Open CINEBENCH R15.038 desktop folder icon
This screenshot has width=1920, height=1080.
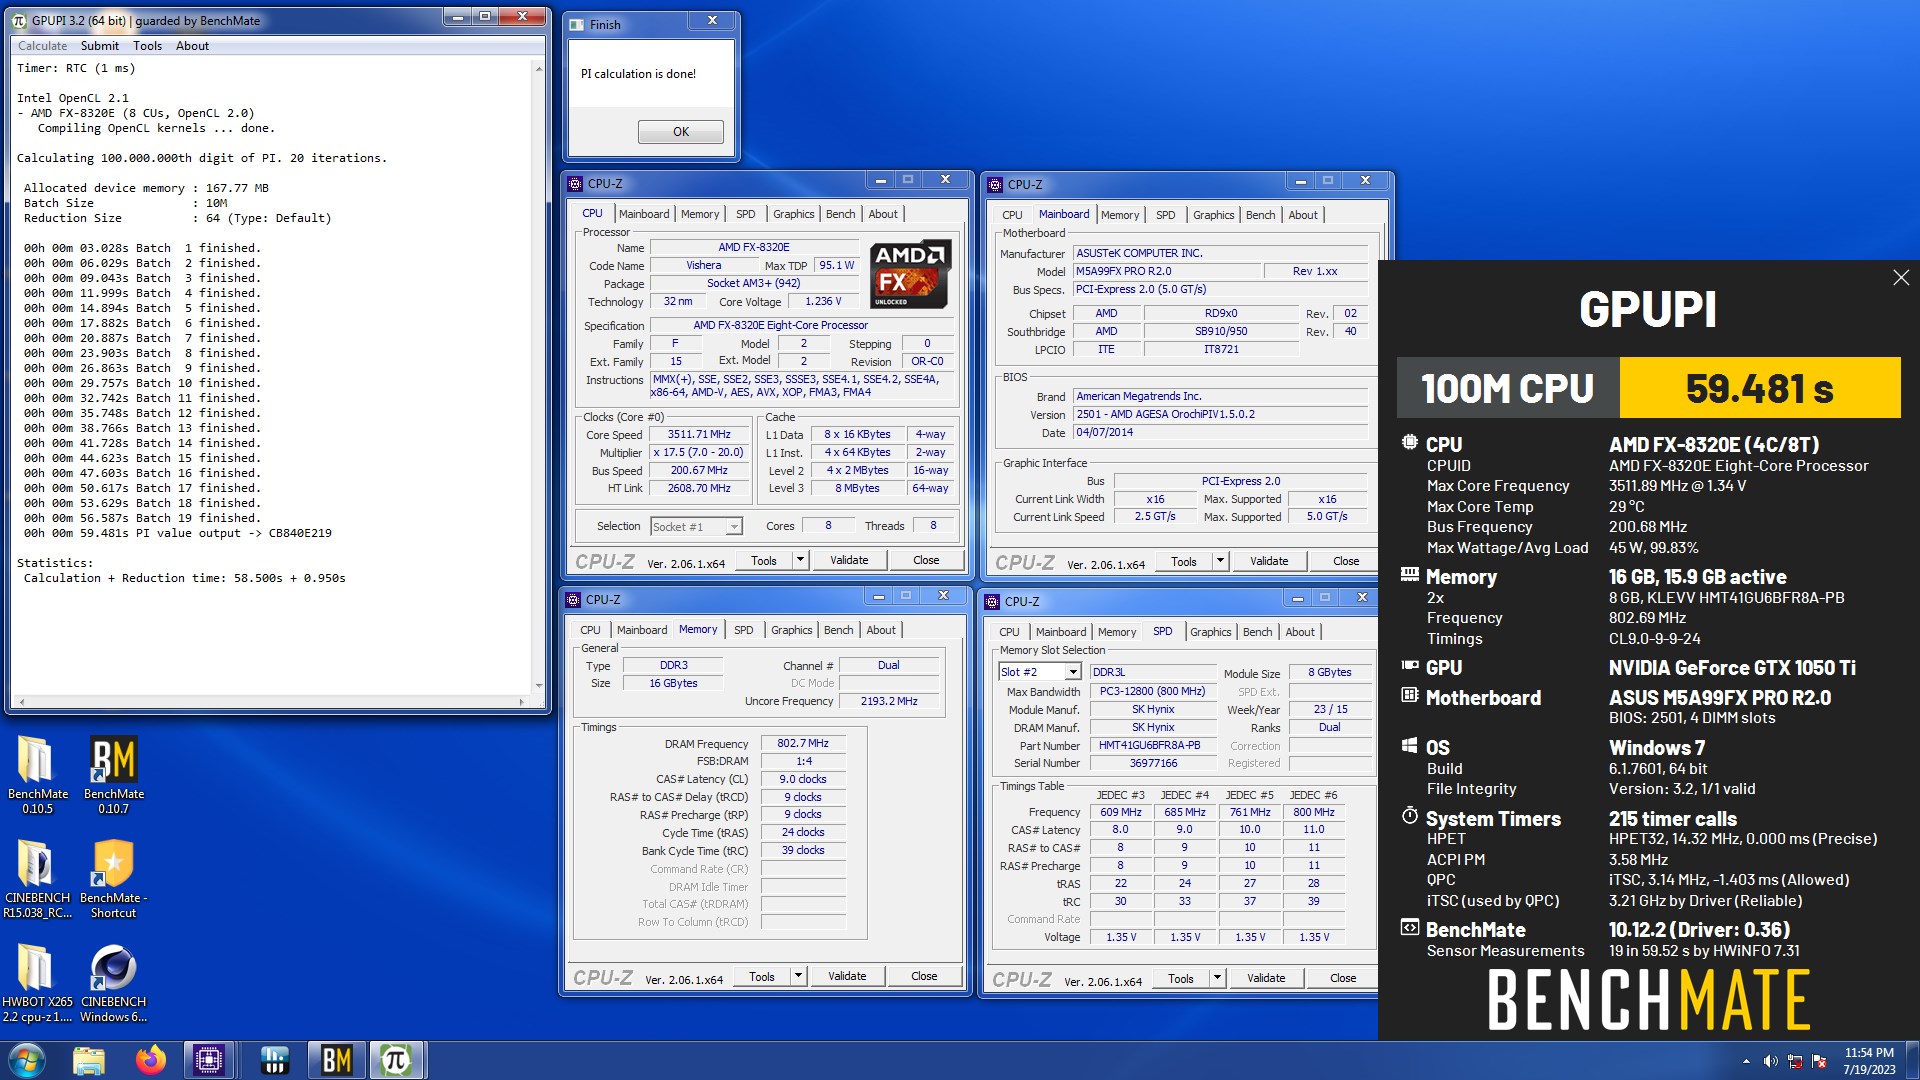tap(37, 879)
